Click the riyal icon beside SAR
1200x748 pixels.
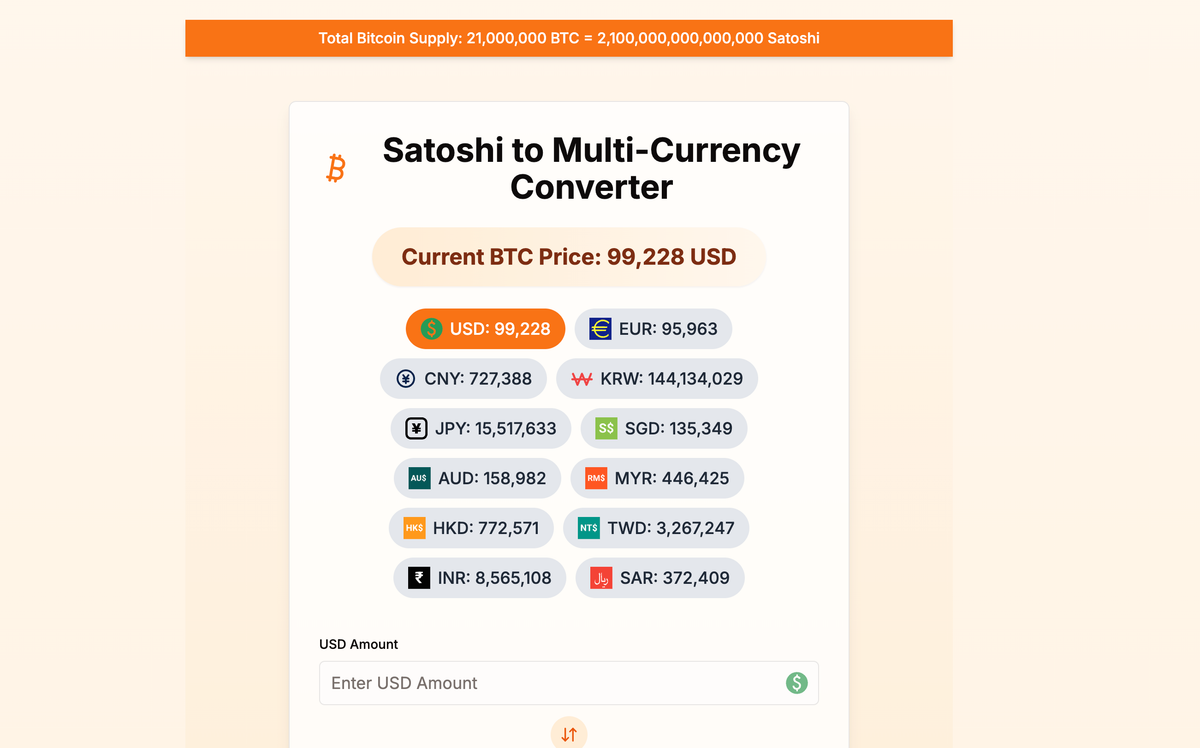point(601,578)
